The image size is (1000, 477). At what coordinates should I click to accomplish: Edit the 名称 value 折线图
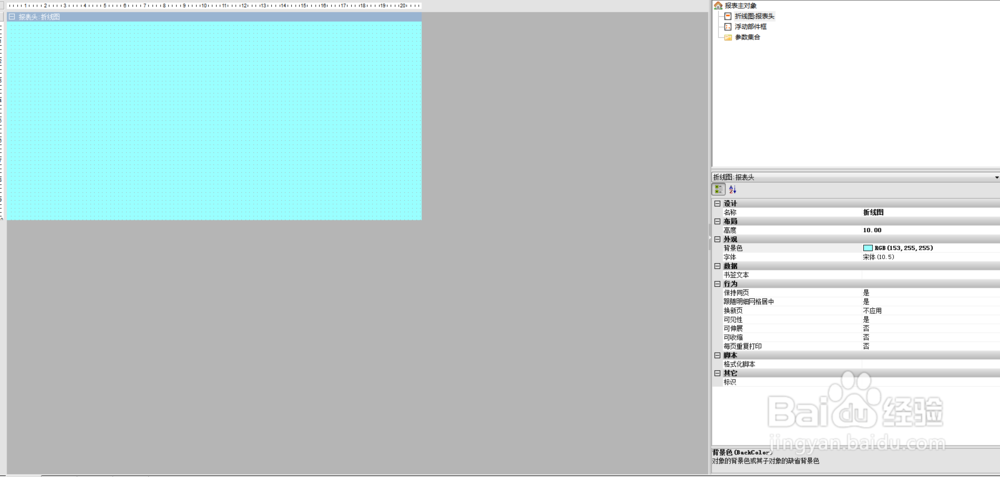tap(873, 212)
